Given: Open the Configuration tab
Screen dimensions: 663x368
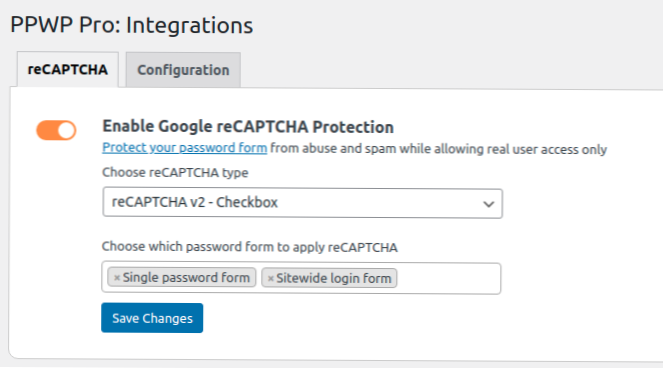Looking at the screenshot, I should pyautogui.click(x=183, y=70).
